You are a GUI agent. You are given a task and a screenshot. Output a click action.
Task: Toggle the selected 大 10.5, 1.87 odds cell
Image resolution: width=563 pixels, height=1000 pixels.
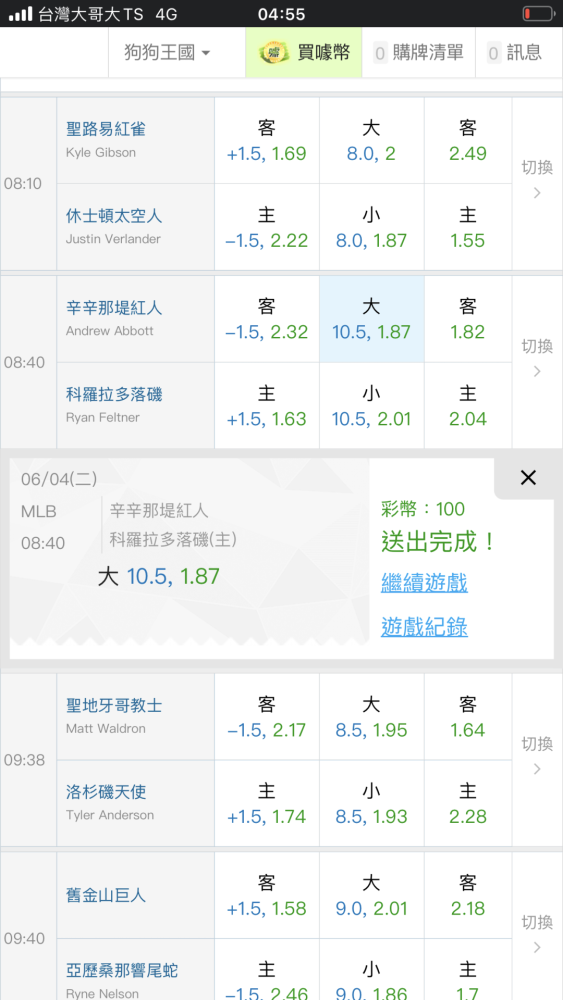pyautogui.click(x=372, y=319)
